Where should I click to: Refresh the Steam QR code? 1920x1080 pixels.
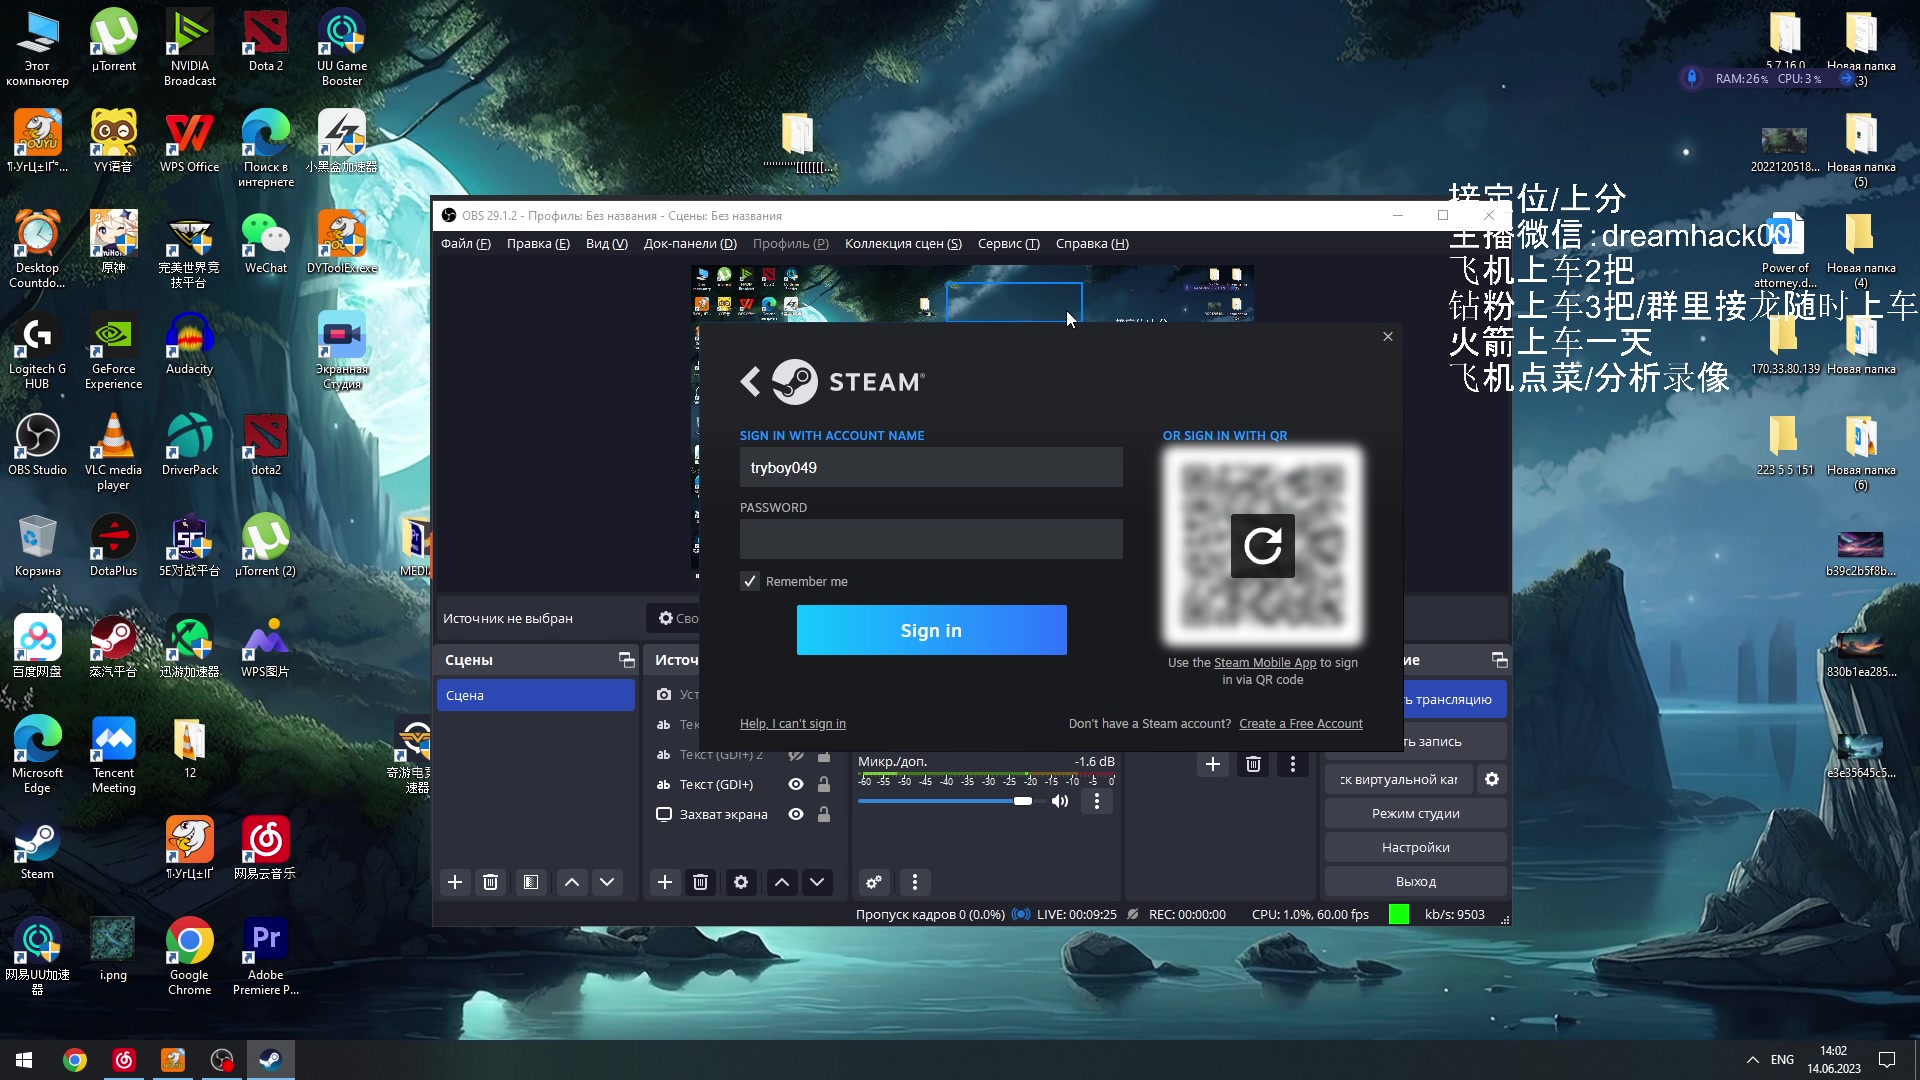(1262, 546)
